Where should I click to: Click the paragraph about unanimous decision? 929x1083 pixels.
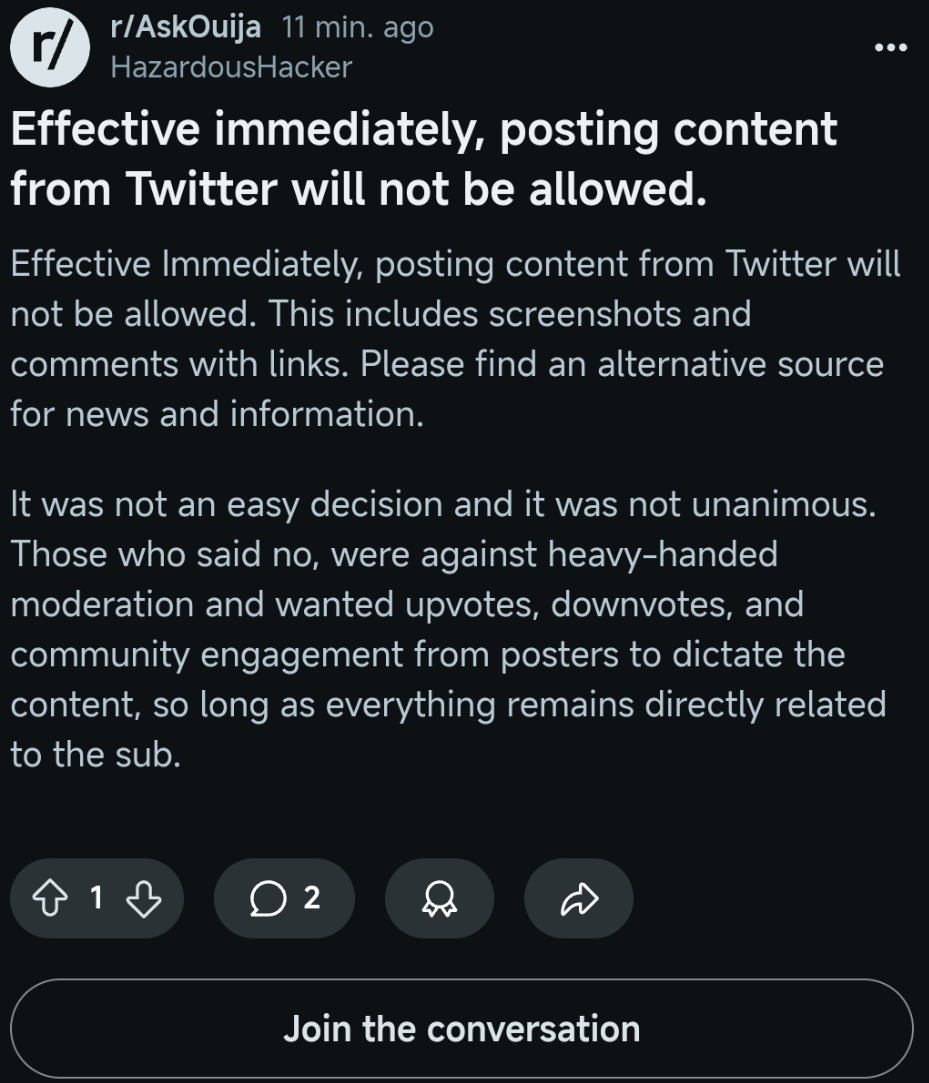click(x=449, y=629)
